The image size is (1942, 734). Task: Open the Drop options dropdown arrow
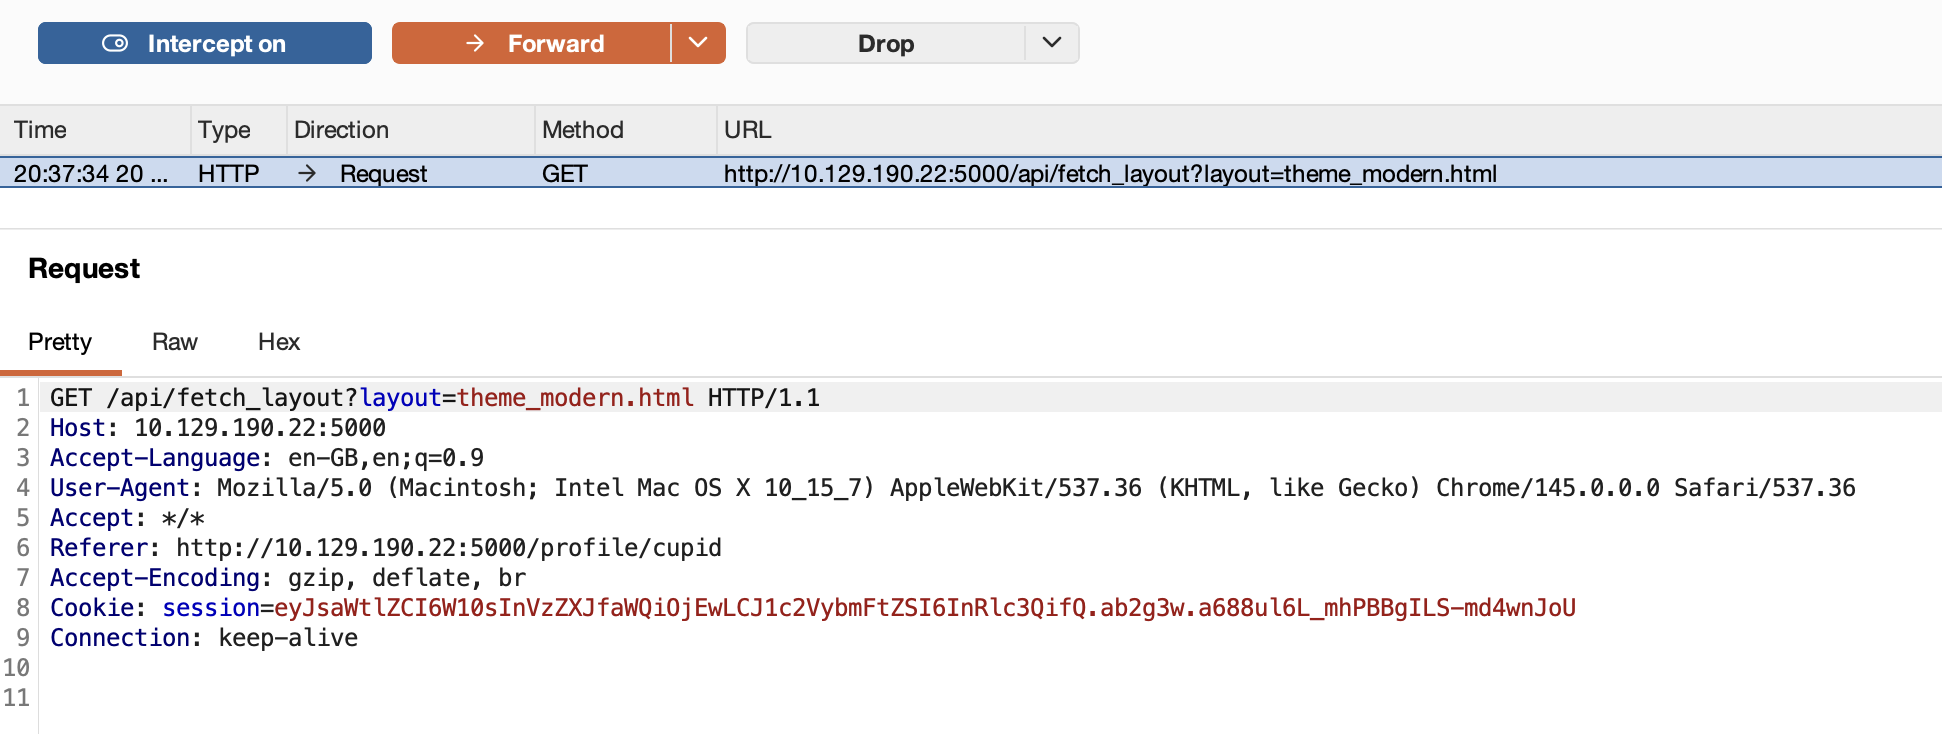[x=1051, y=43]
